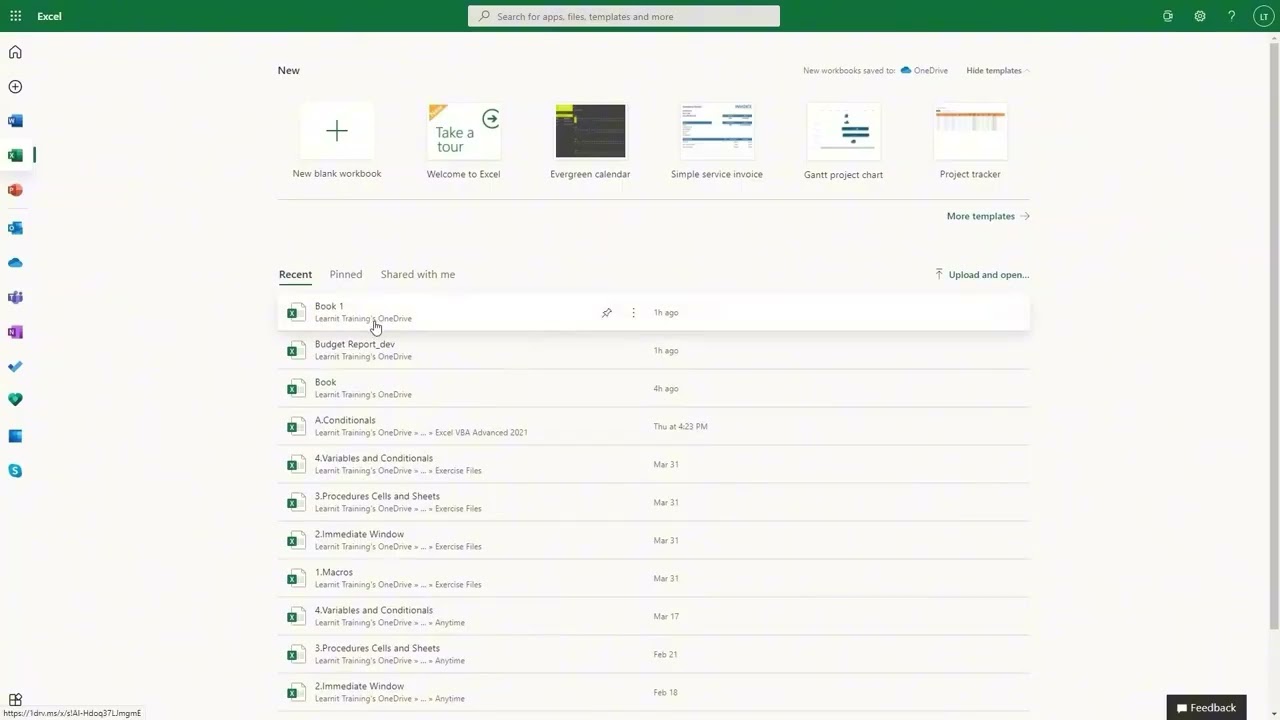
Task: Open Welcome to Excel tour template
Action: 463,141
